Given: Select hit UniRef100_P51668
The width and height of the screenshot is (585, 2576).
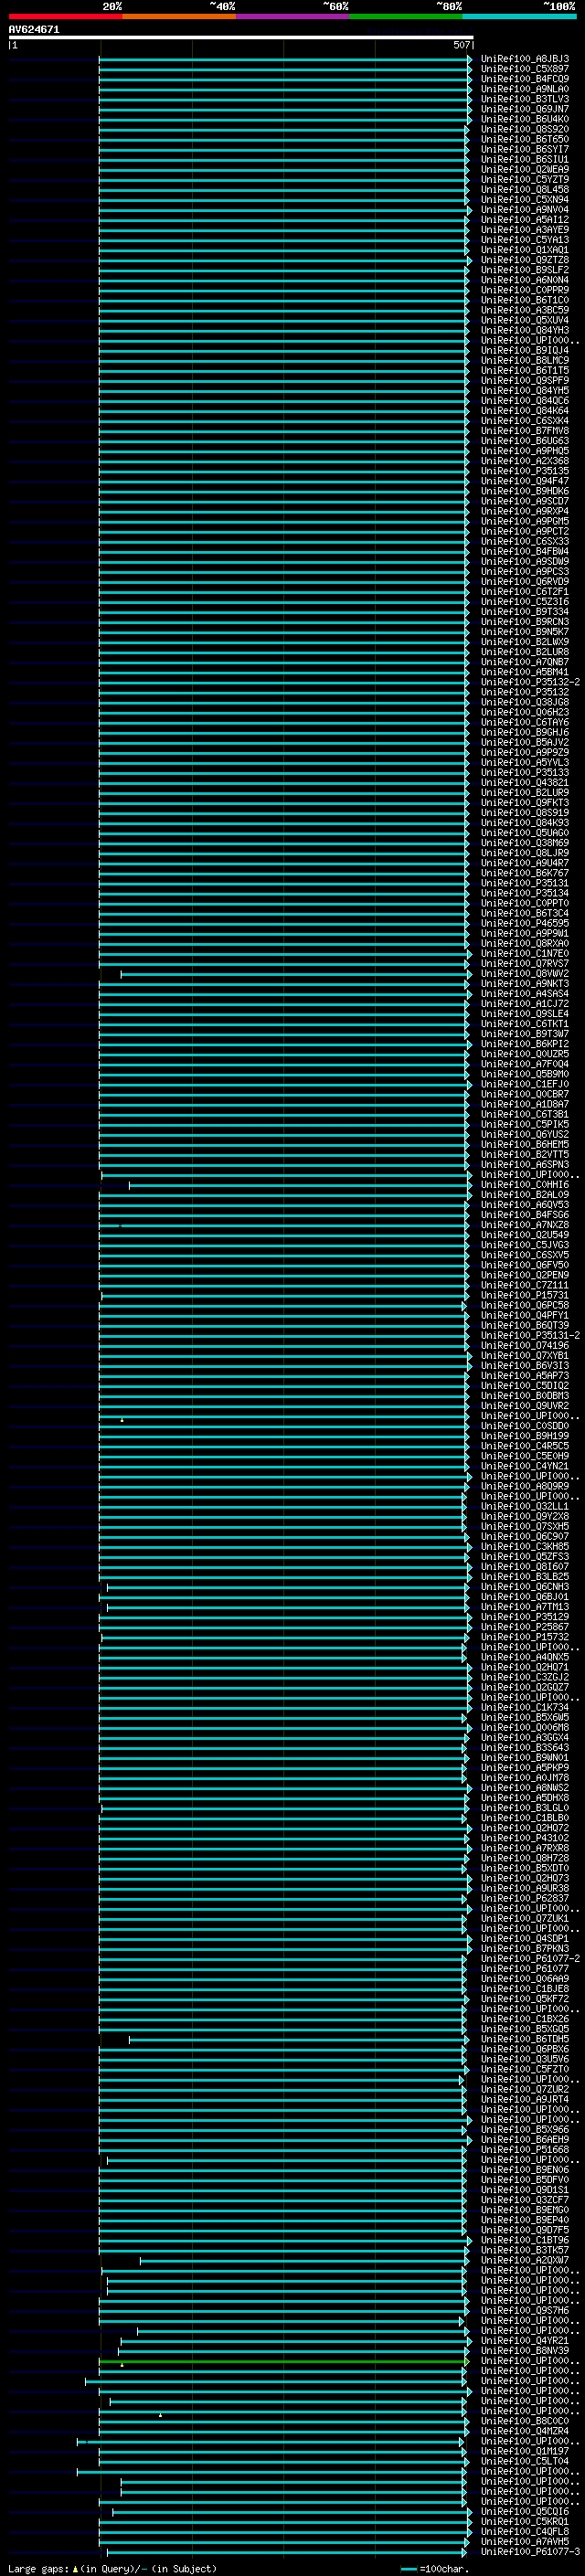Looking at the screenshot, I should [525, 2150].
